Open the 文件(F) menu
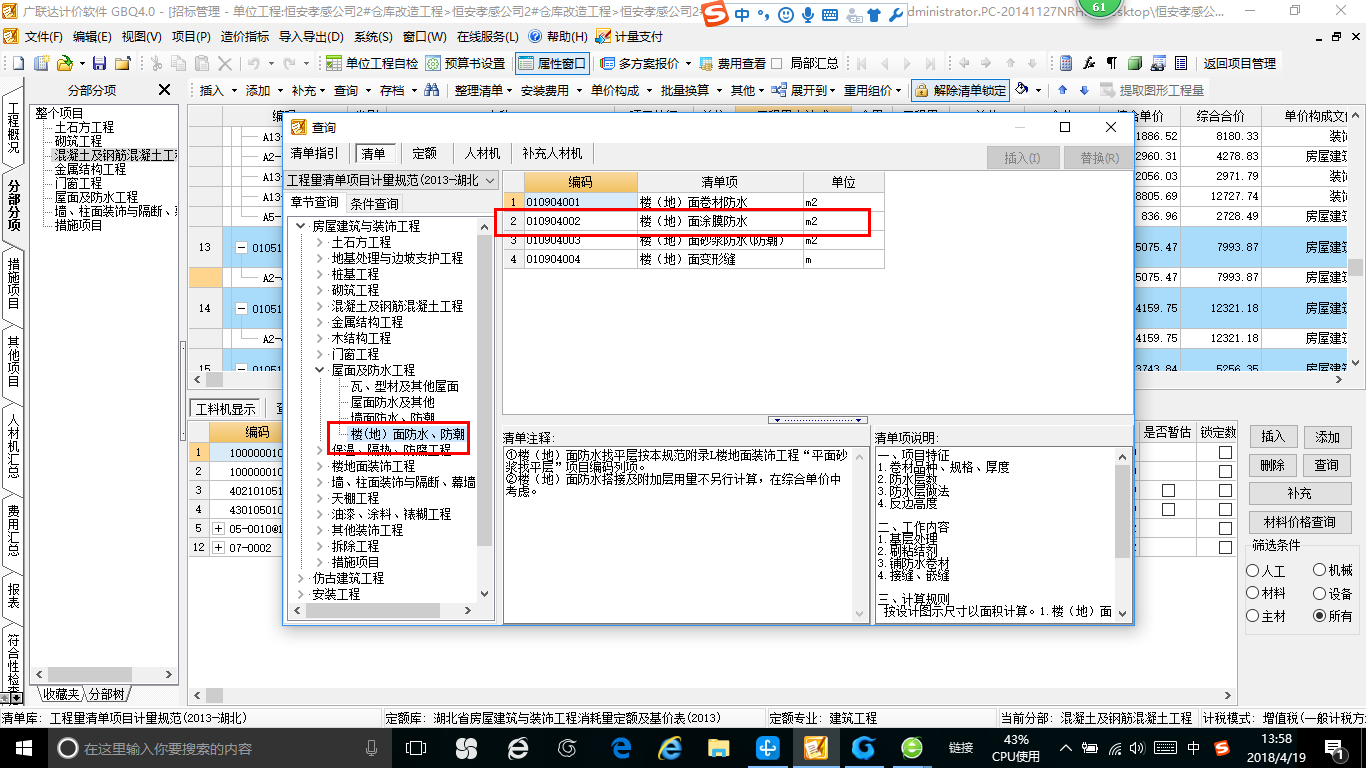The image size is (1366, 768). tap(43, 36)
